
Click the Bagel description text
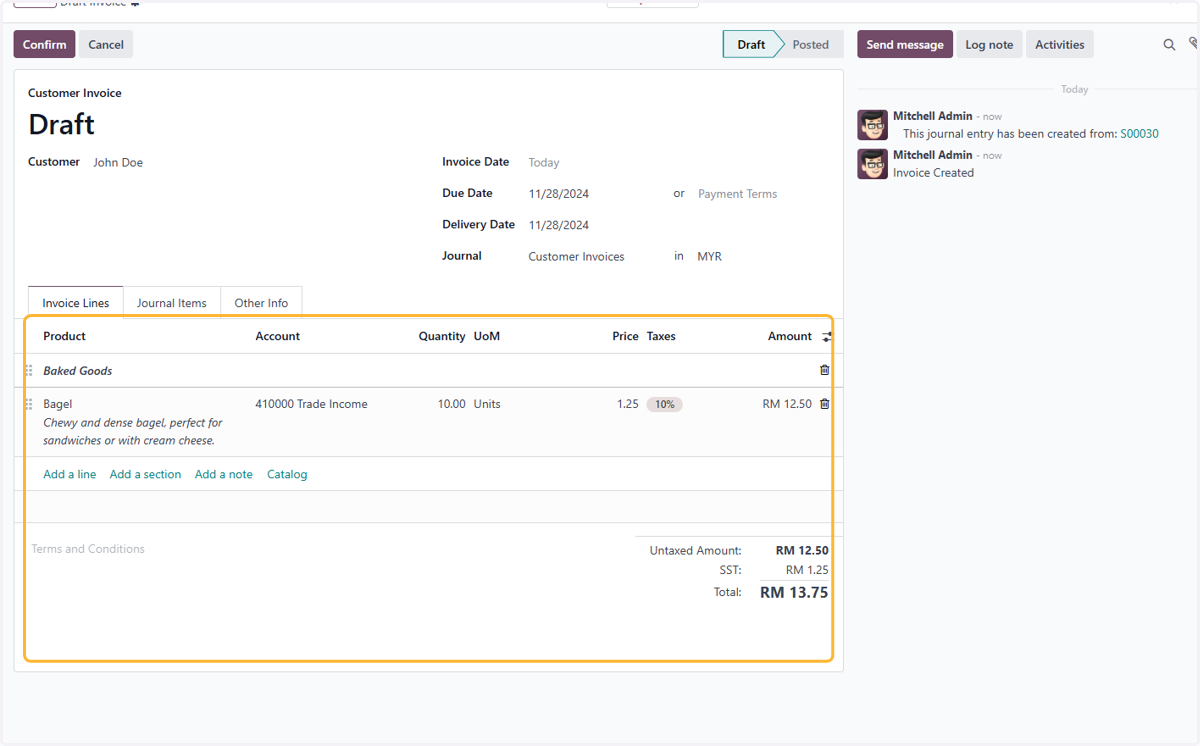point(133,432)
